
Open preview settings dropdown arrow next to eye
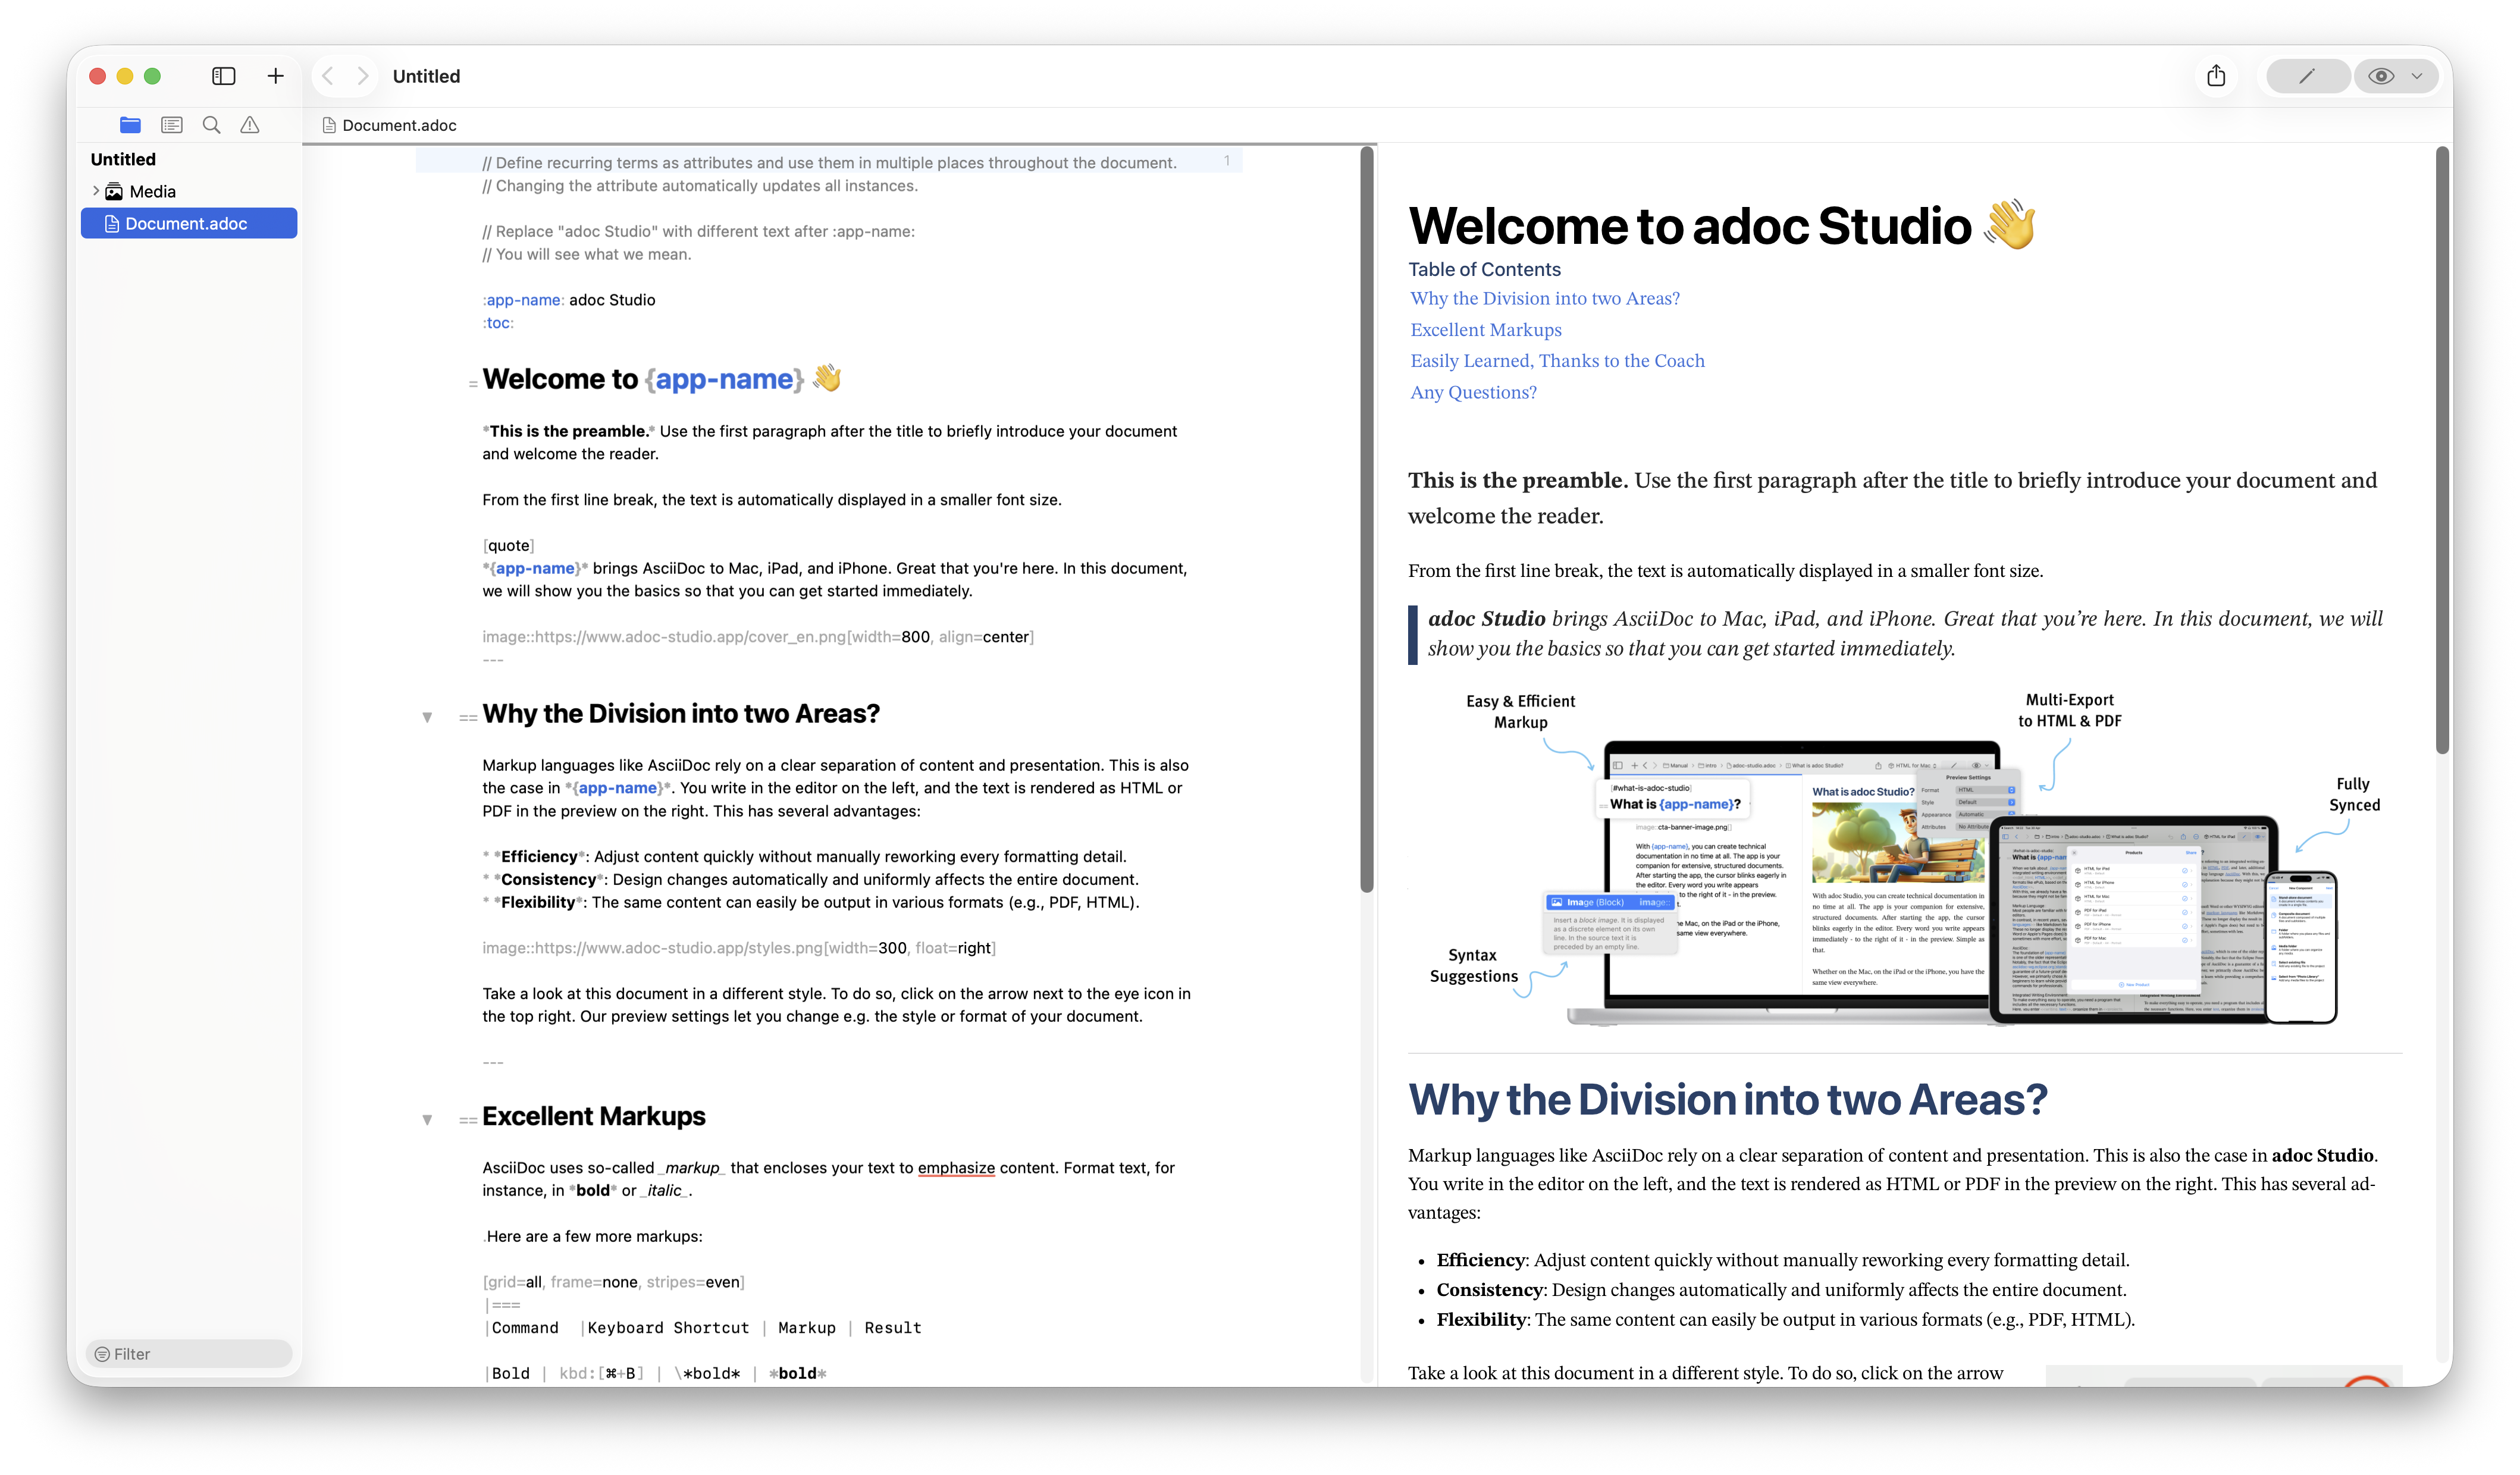(2417, 76)
